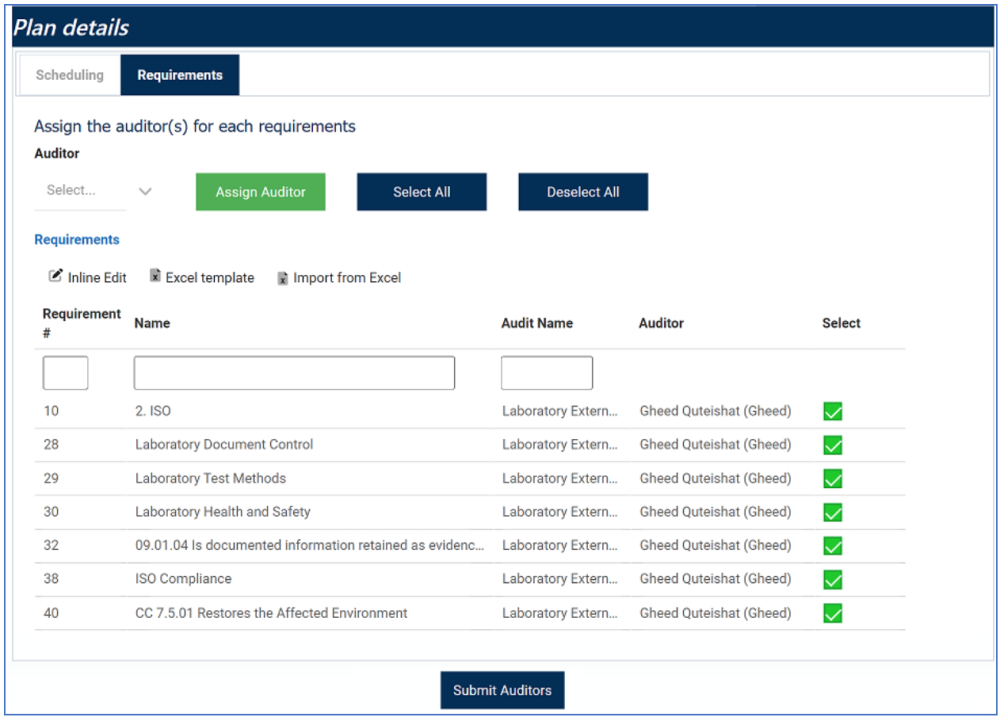Toggle checkbox for Laboratory Test Methods row
The height and width of the screenshot is (721, 1000).
[x=832, y=479]
